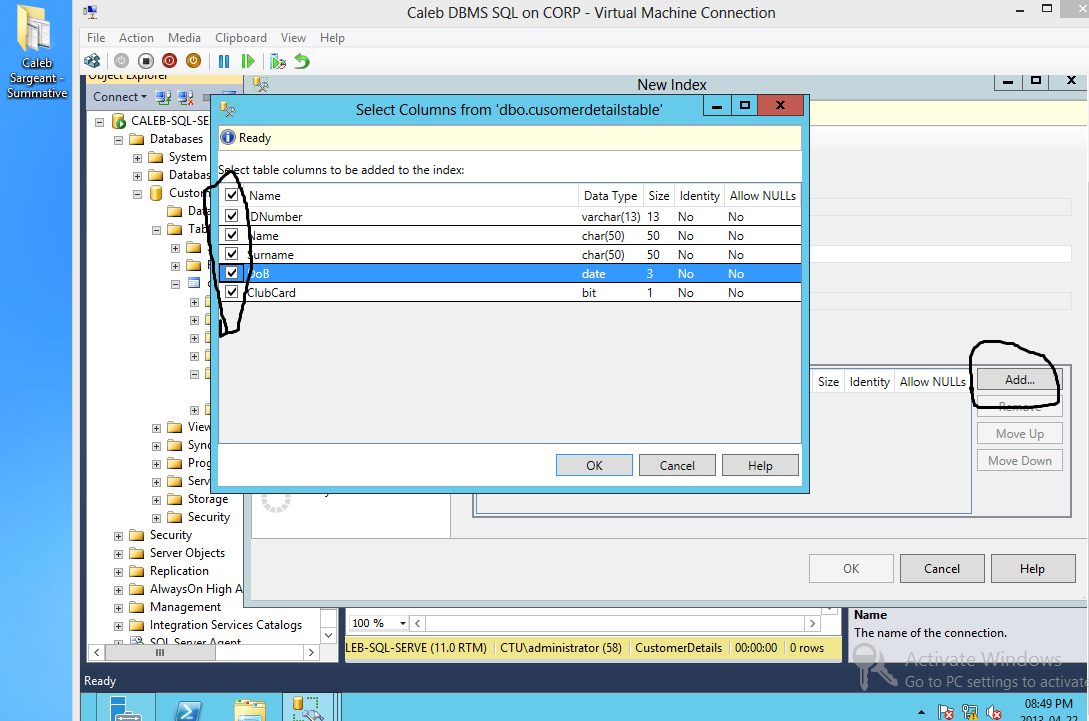Viewport: 1089px width, 721px height.
Task: Open File Explorer from the taskbar
Action: point(249,710)
